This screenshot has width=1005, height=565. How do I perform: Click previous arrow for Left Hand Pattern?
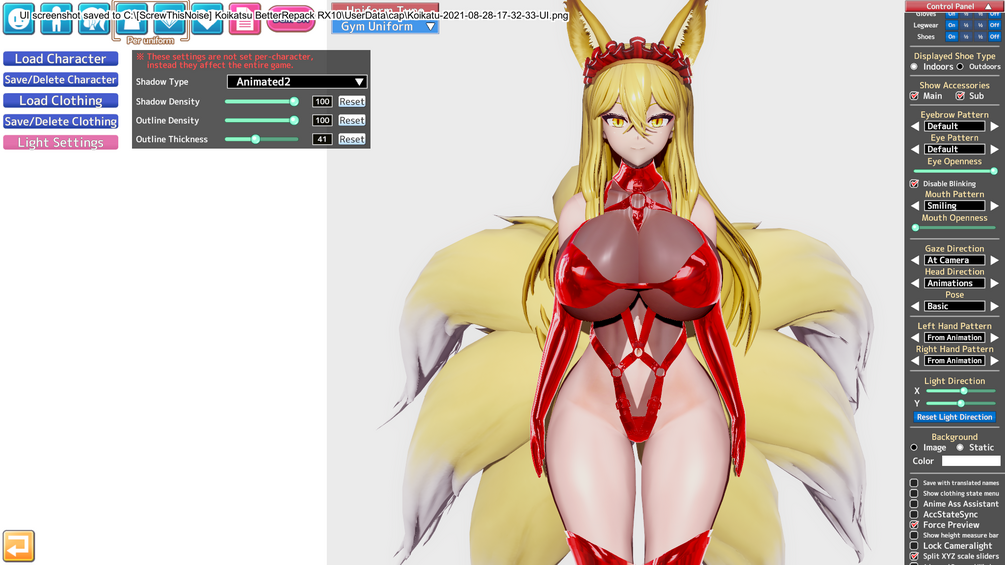(x=915, y=338)
